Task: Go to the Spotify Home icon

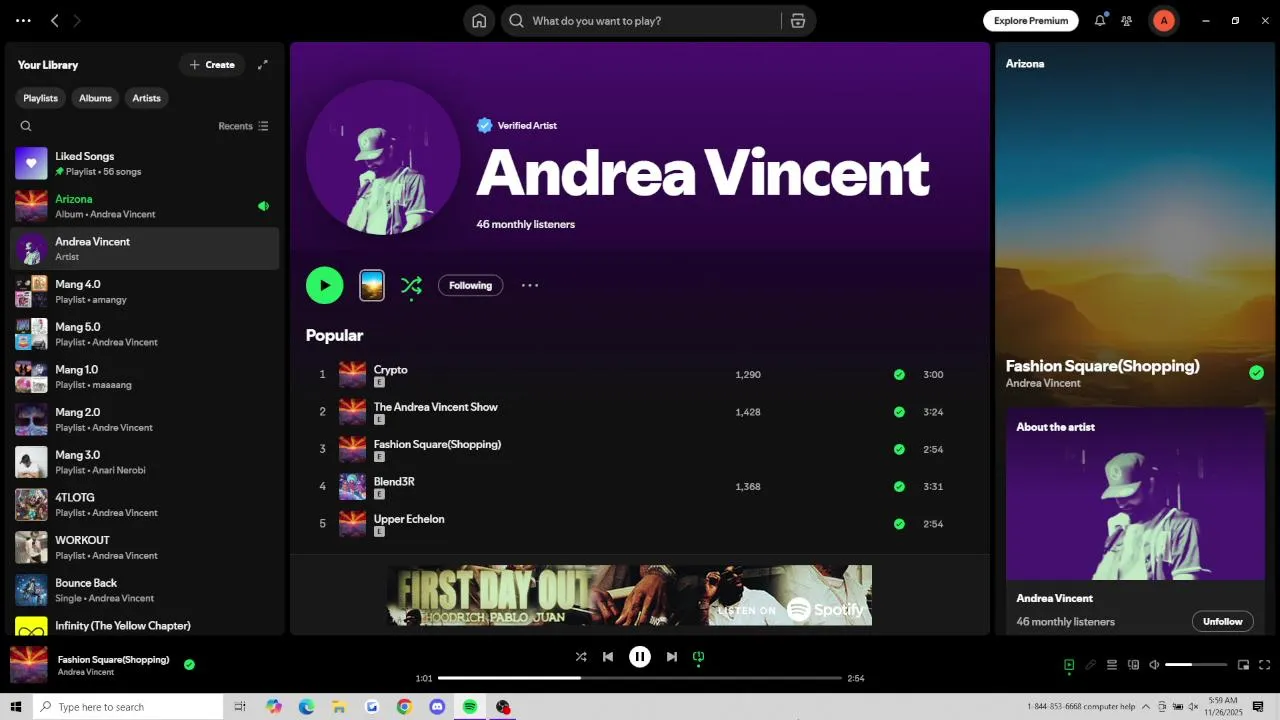Action: point(479,21)
